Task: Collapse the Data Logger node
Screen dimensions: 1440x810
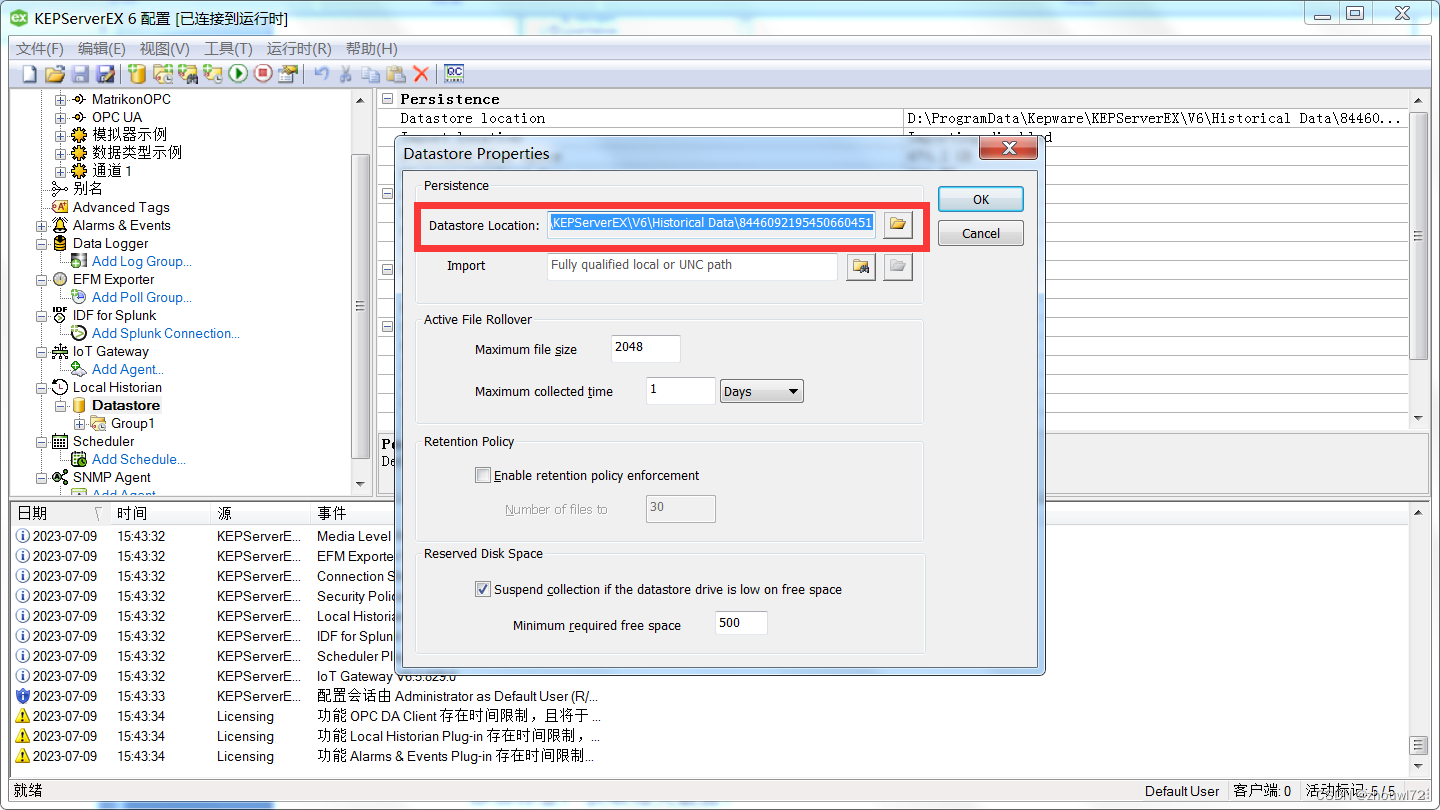Action: coord(42,243)
